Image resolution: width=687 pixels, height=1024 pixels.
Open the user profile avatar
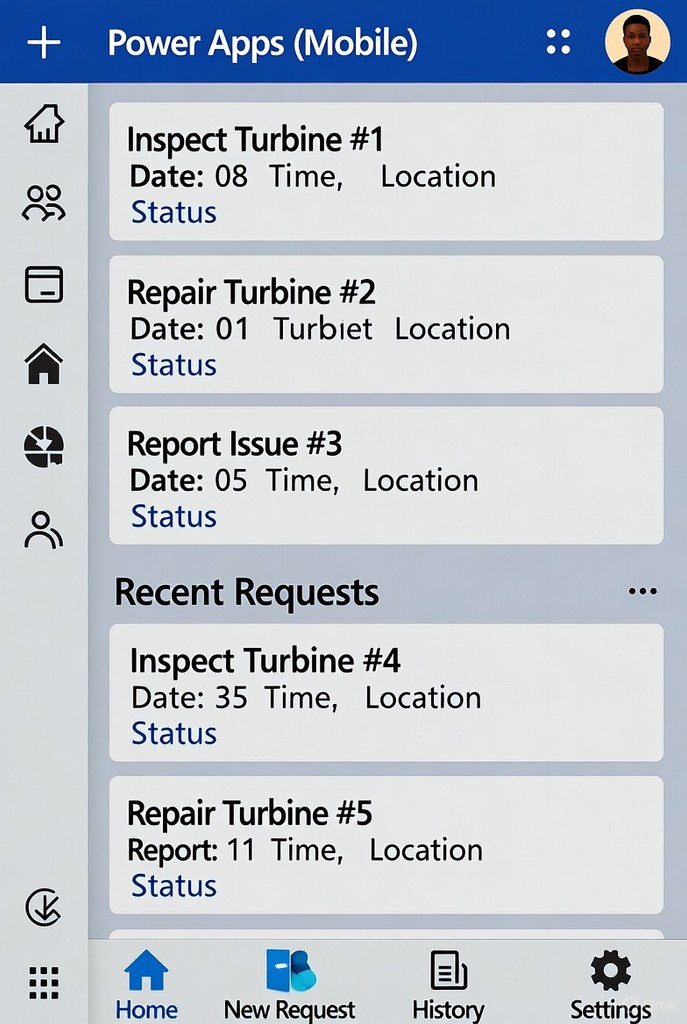pyautogui.click(x=637, y=41)
